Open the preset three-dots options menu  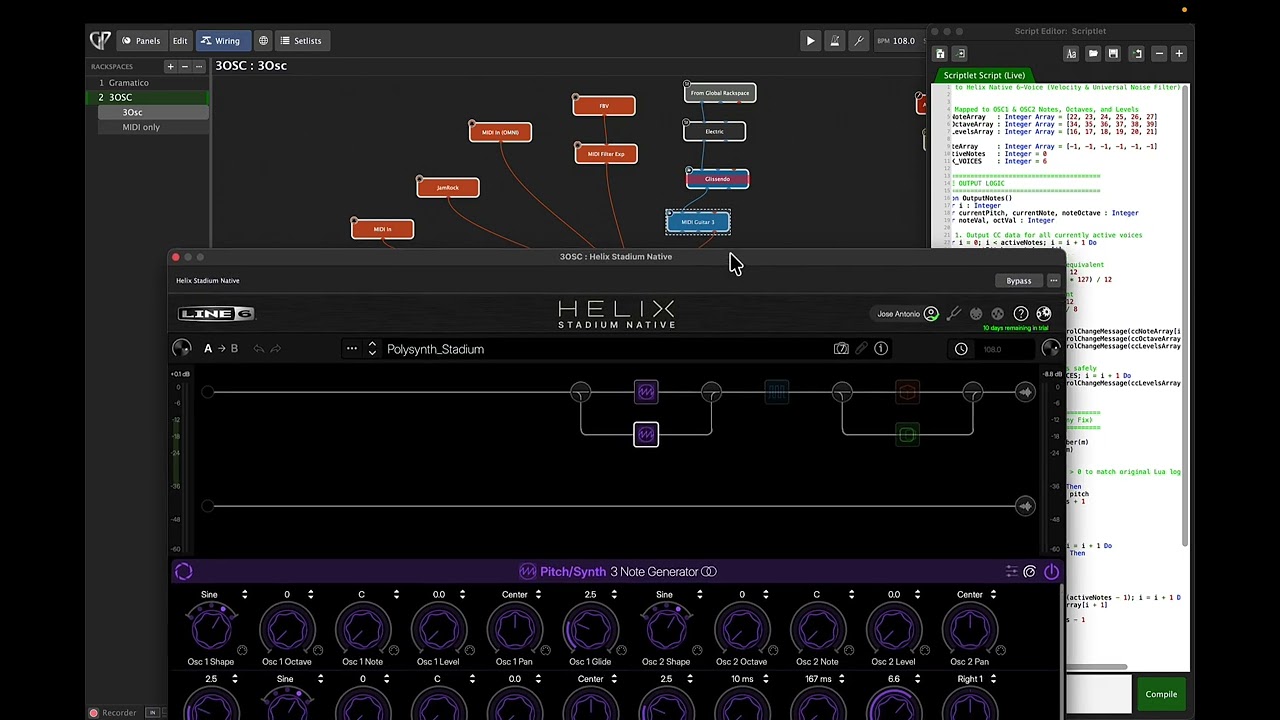click(352, 349)
